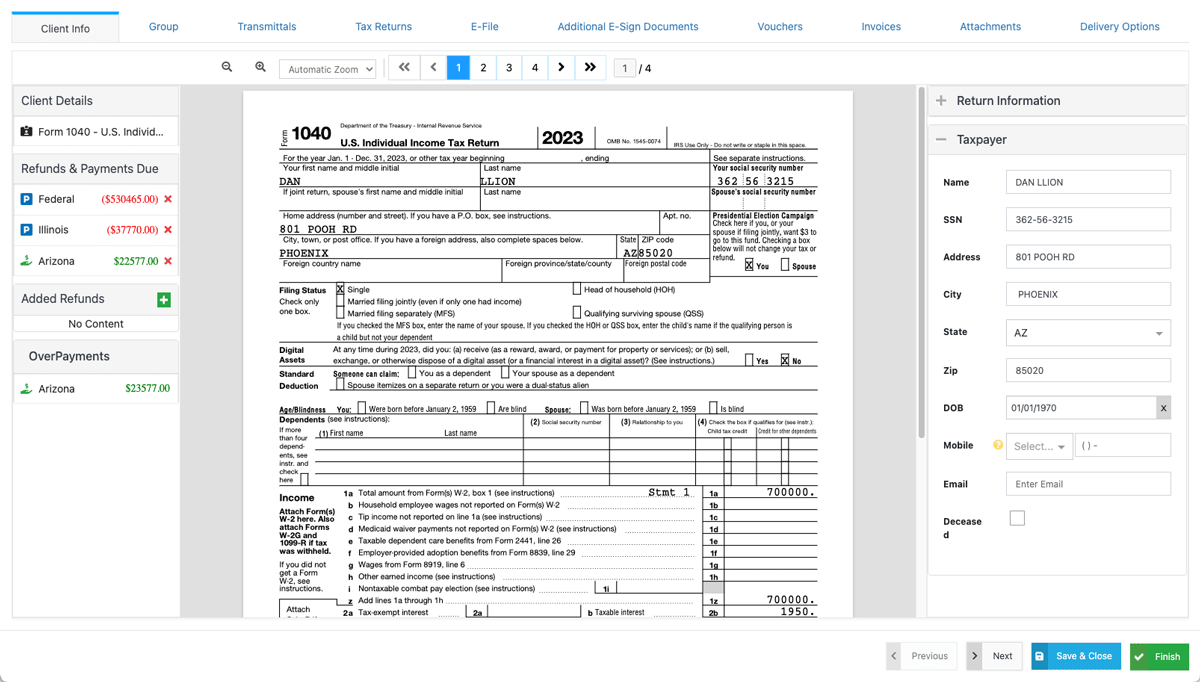This screenshot has width=1200, height=682.
Task: Jump to last page with double-right arrow
Action: click(590, 68)
